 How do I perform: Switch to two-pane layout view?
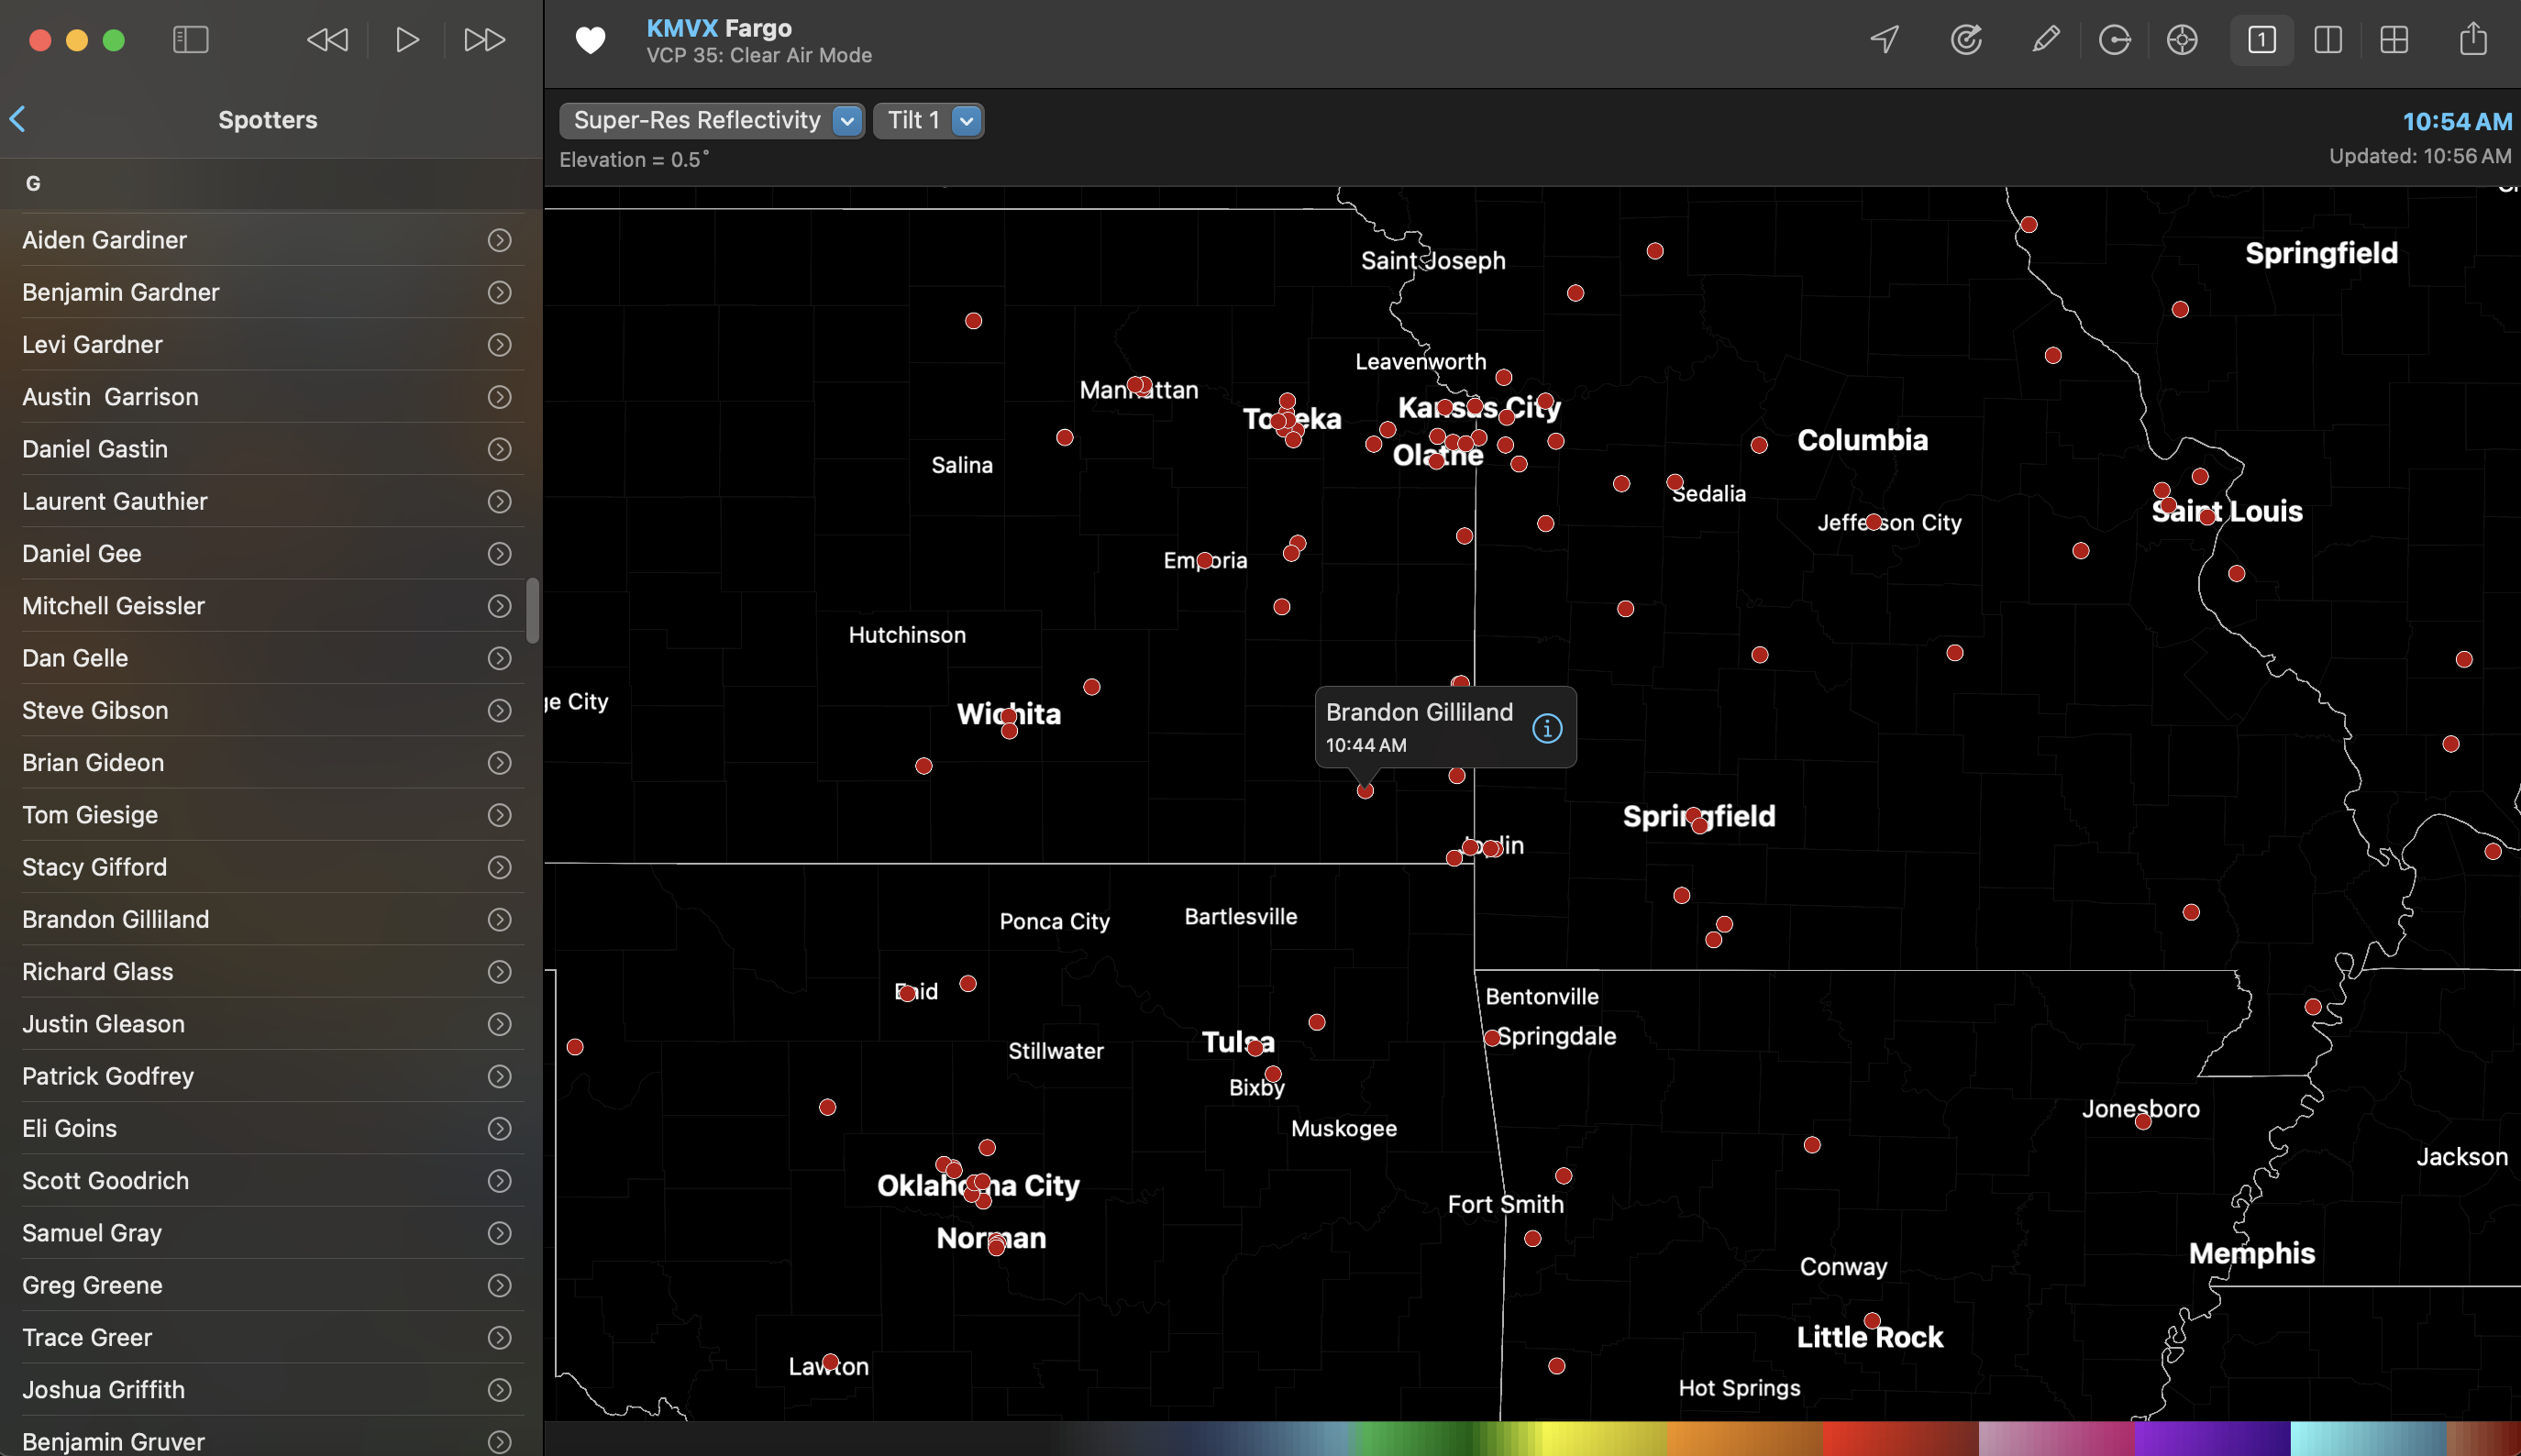pyautogui.click(x=2328, y=40)
